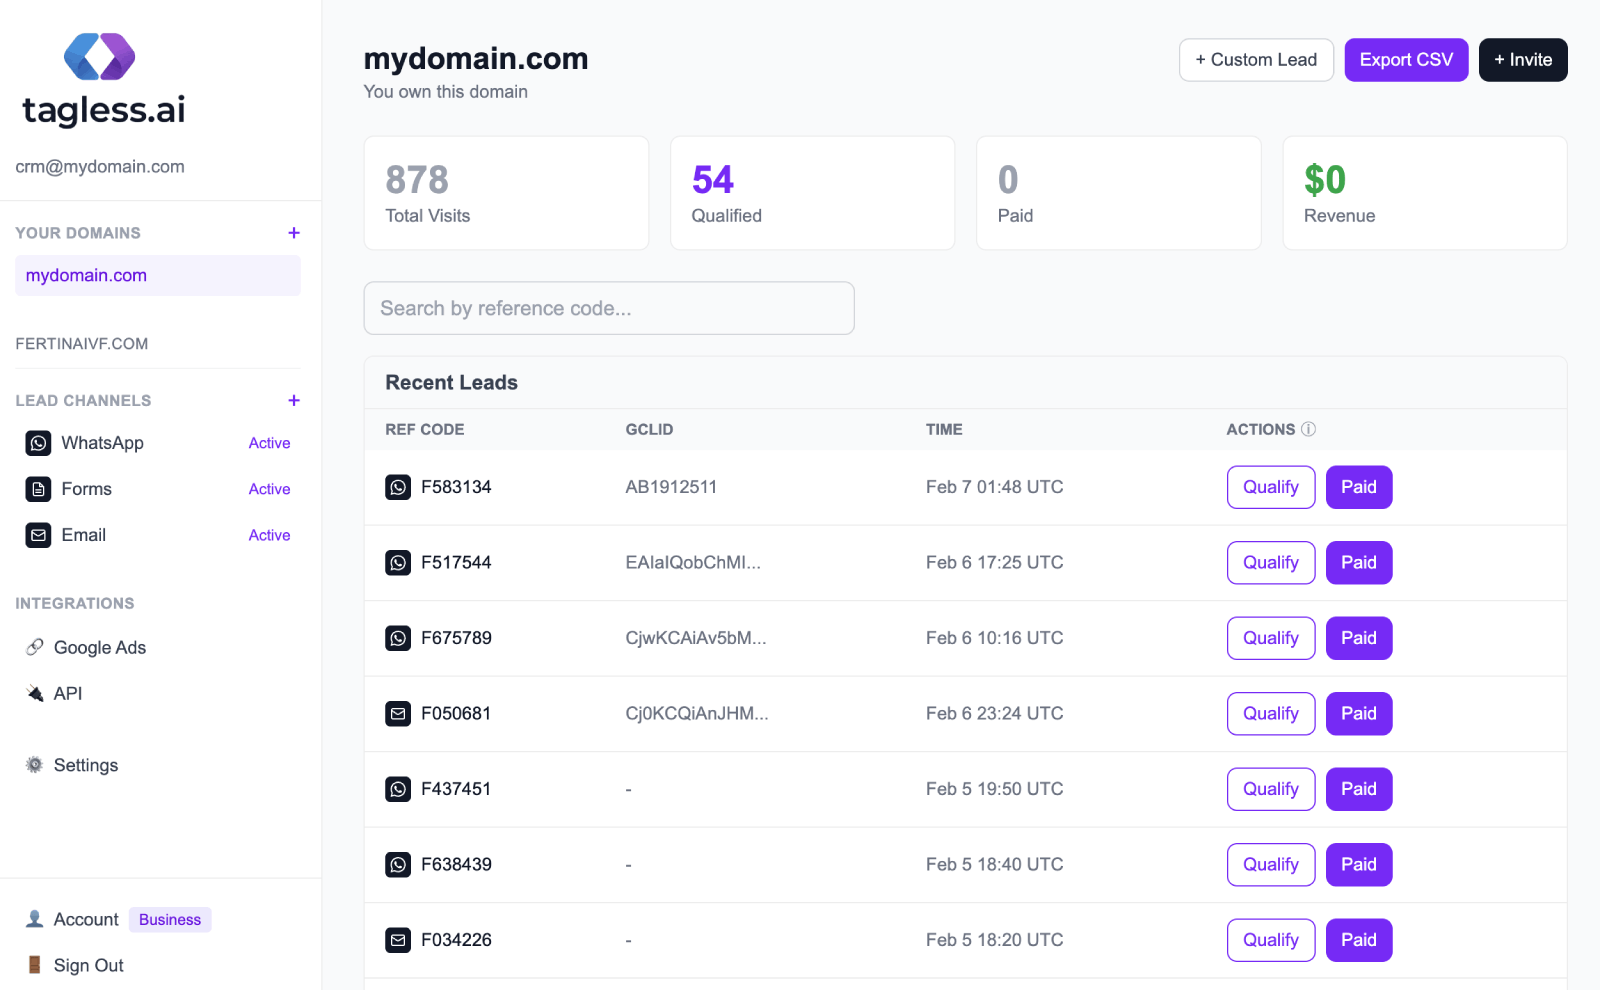Click the reference code search field
The width and height of the screenshot is (1600, 990).
point(609,308)
